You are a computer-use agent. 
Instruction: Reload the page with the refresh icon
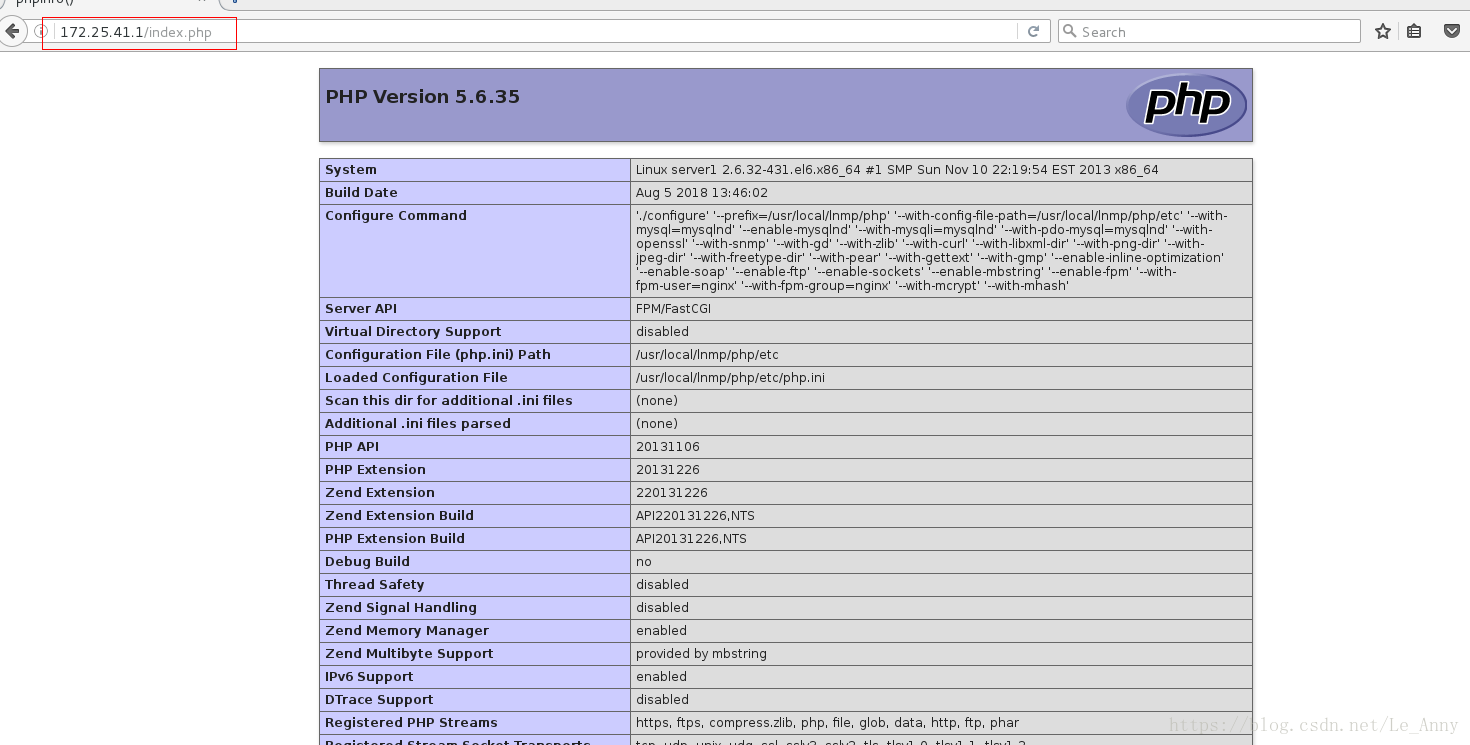coord(1034,32)
